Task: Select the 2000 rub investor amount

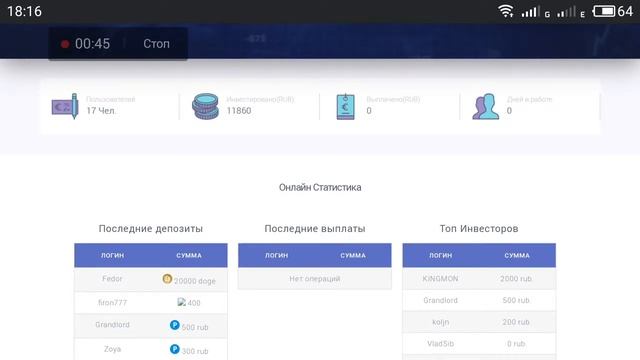Action: pyautogui.click(x=516, y=279)
